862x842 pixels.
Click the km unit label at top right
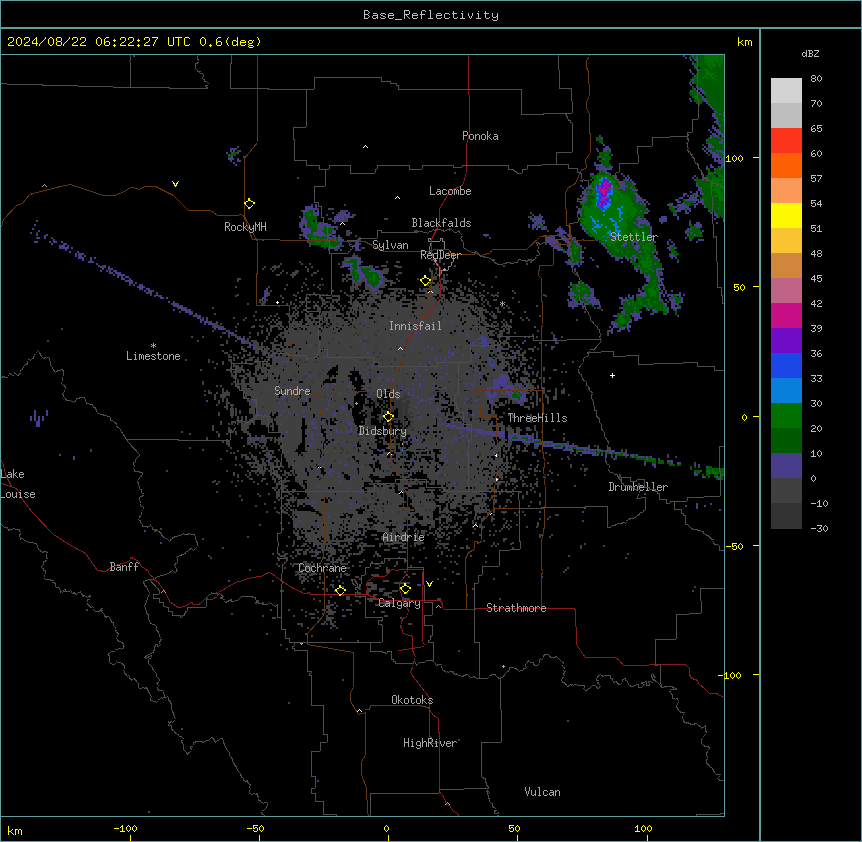pos(744,42)
